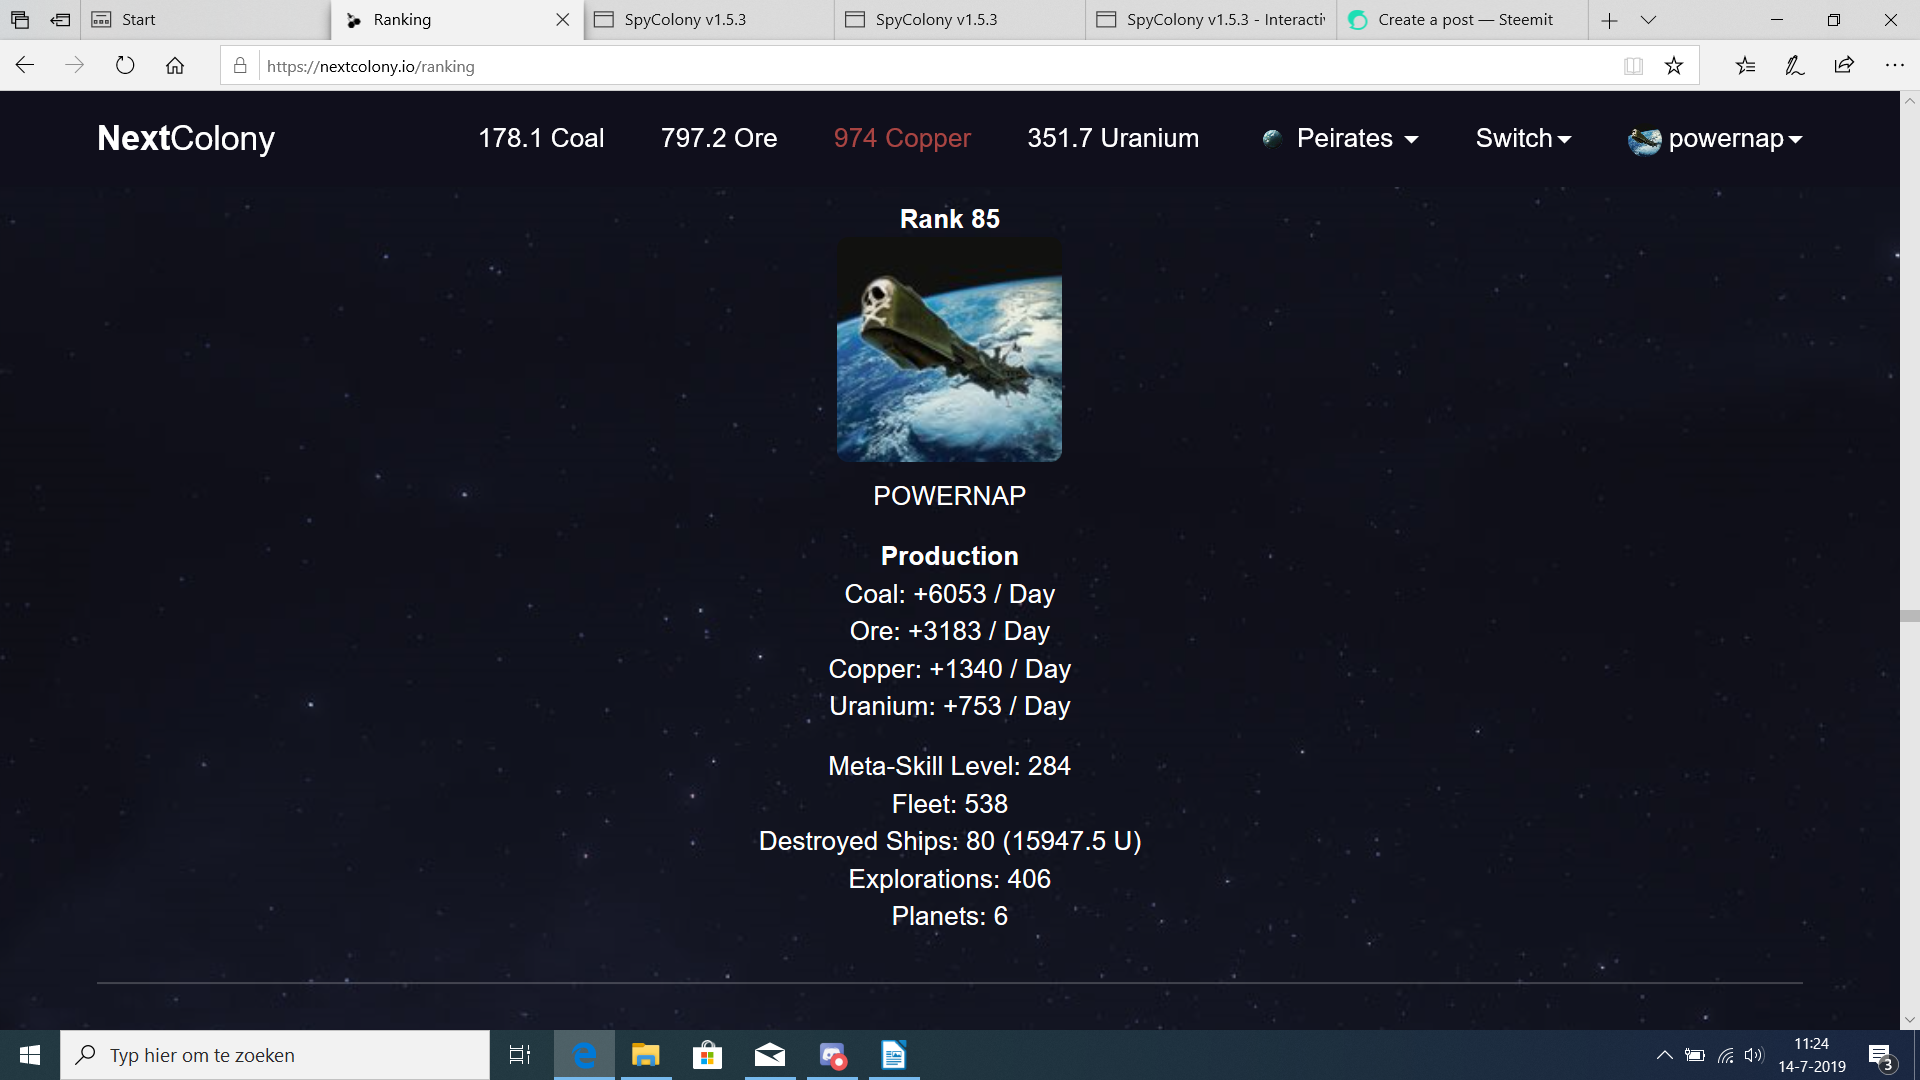Open the reading view book icon

(x=1633, y=66)
